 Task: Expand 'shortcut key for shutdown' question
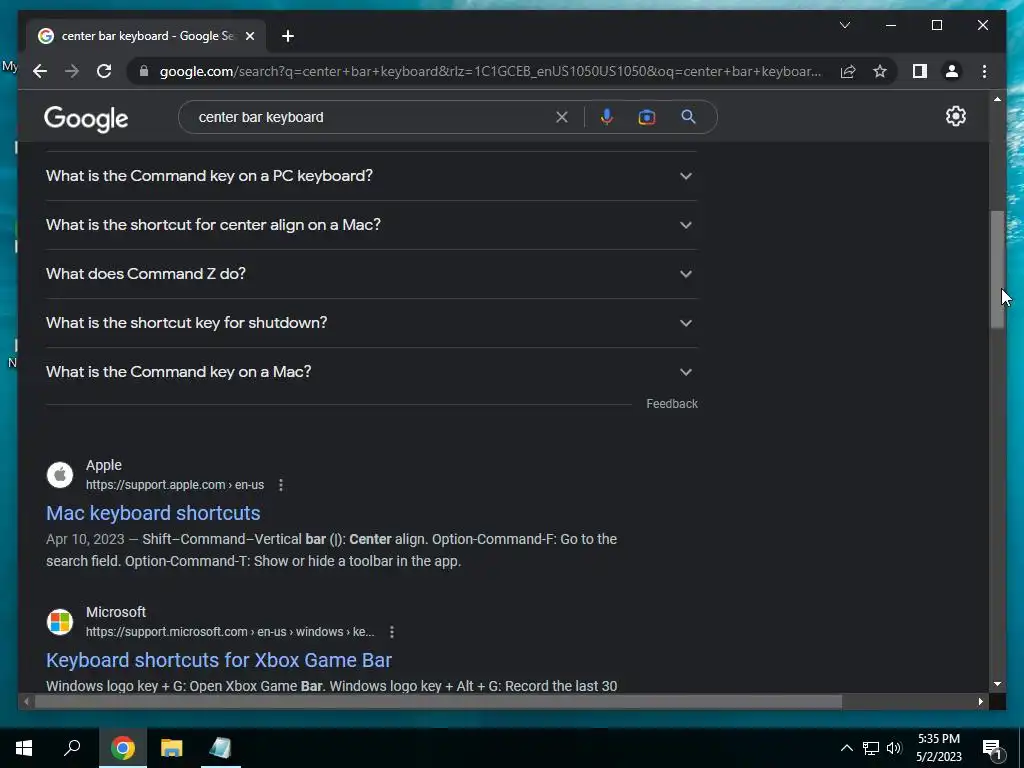point(371,323)
